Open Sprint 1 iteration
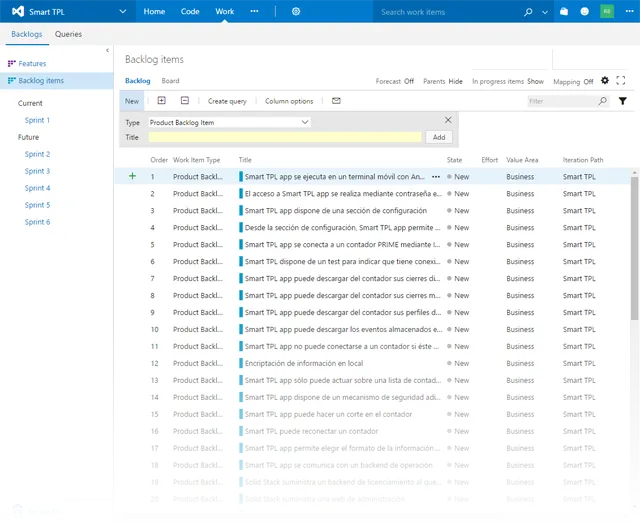This screenshot has height=522, width=640. coord(37,120)
